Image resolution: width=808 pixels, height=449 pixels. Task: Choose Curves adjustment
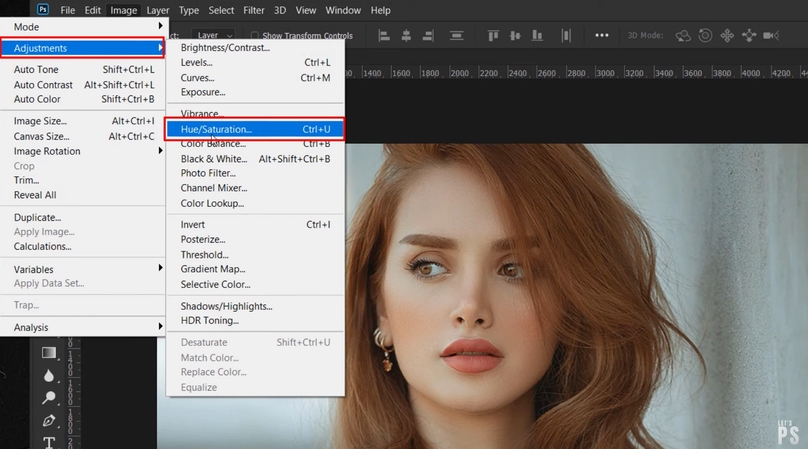[x=255, y=78]
